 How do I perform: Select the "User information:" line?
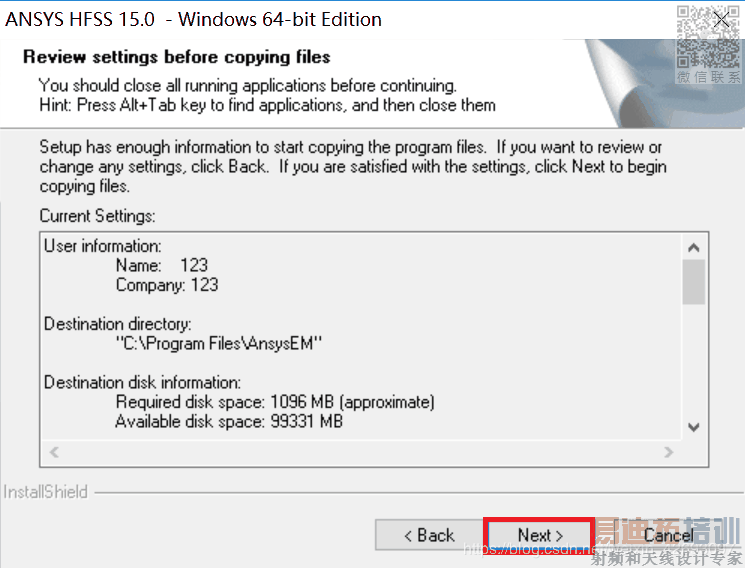103,246
